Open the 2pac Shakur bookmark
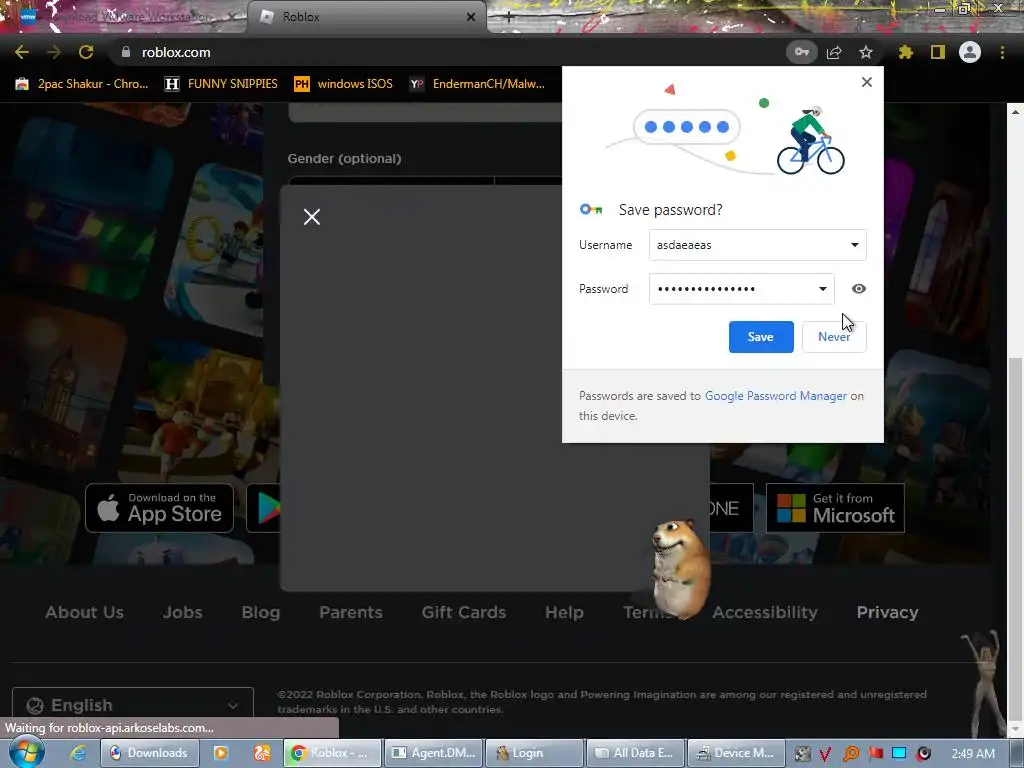 [82, 84]
